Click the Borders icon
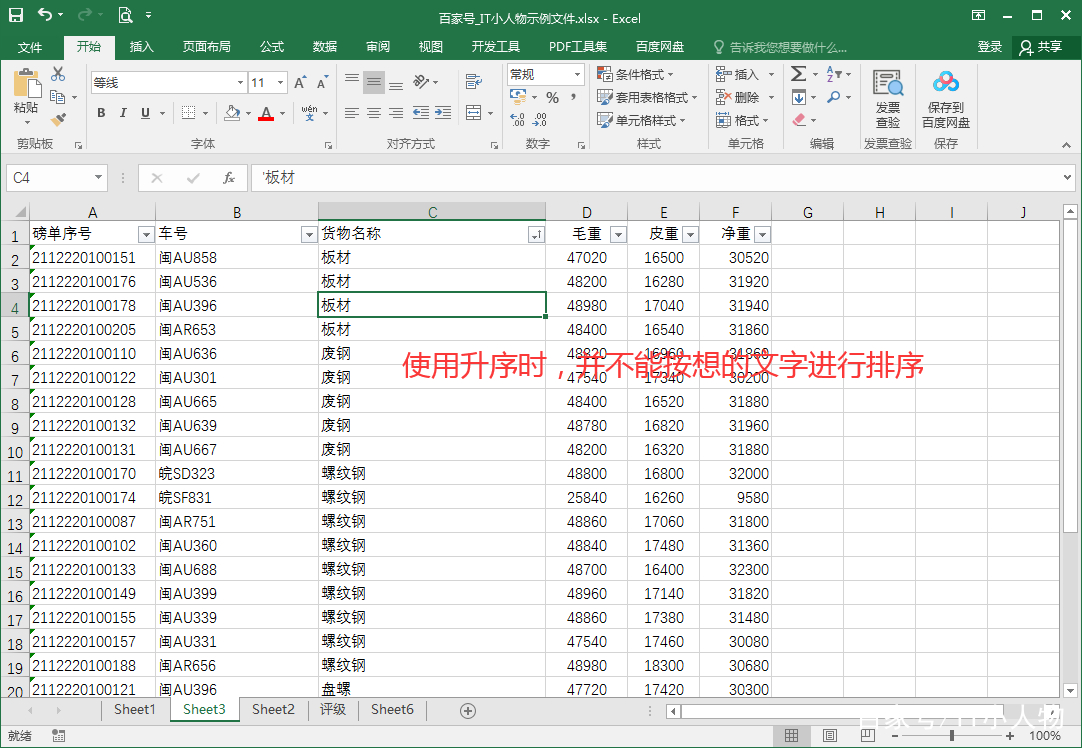This screenshot has height=748, width=1082. [x=188, y=112]
